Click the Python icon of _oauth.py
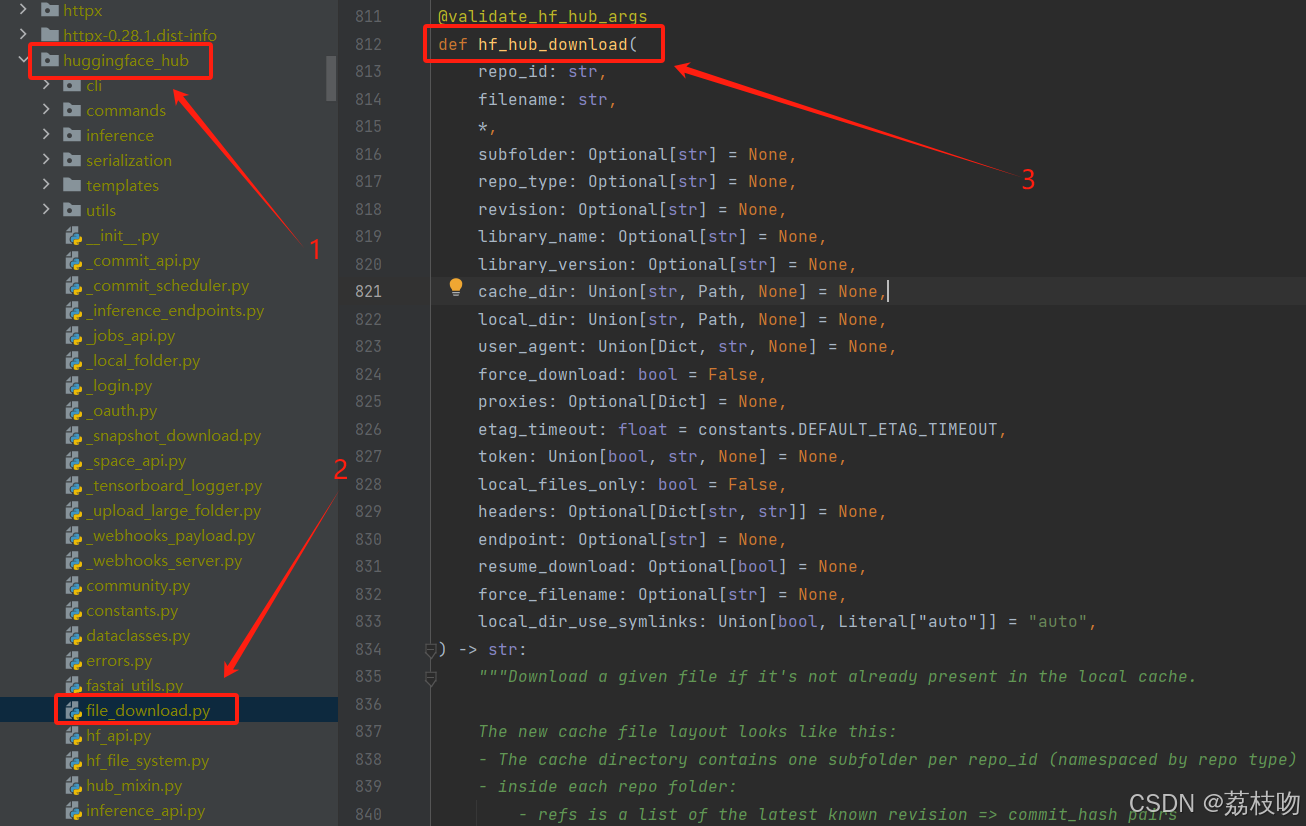Image resolution: width=1306 pixels, height=826 pixels. pyautogui.click(x=74, y=411)
